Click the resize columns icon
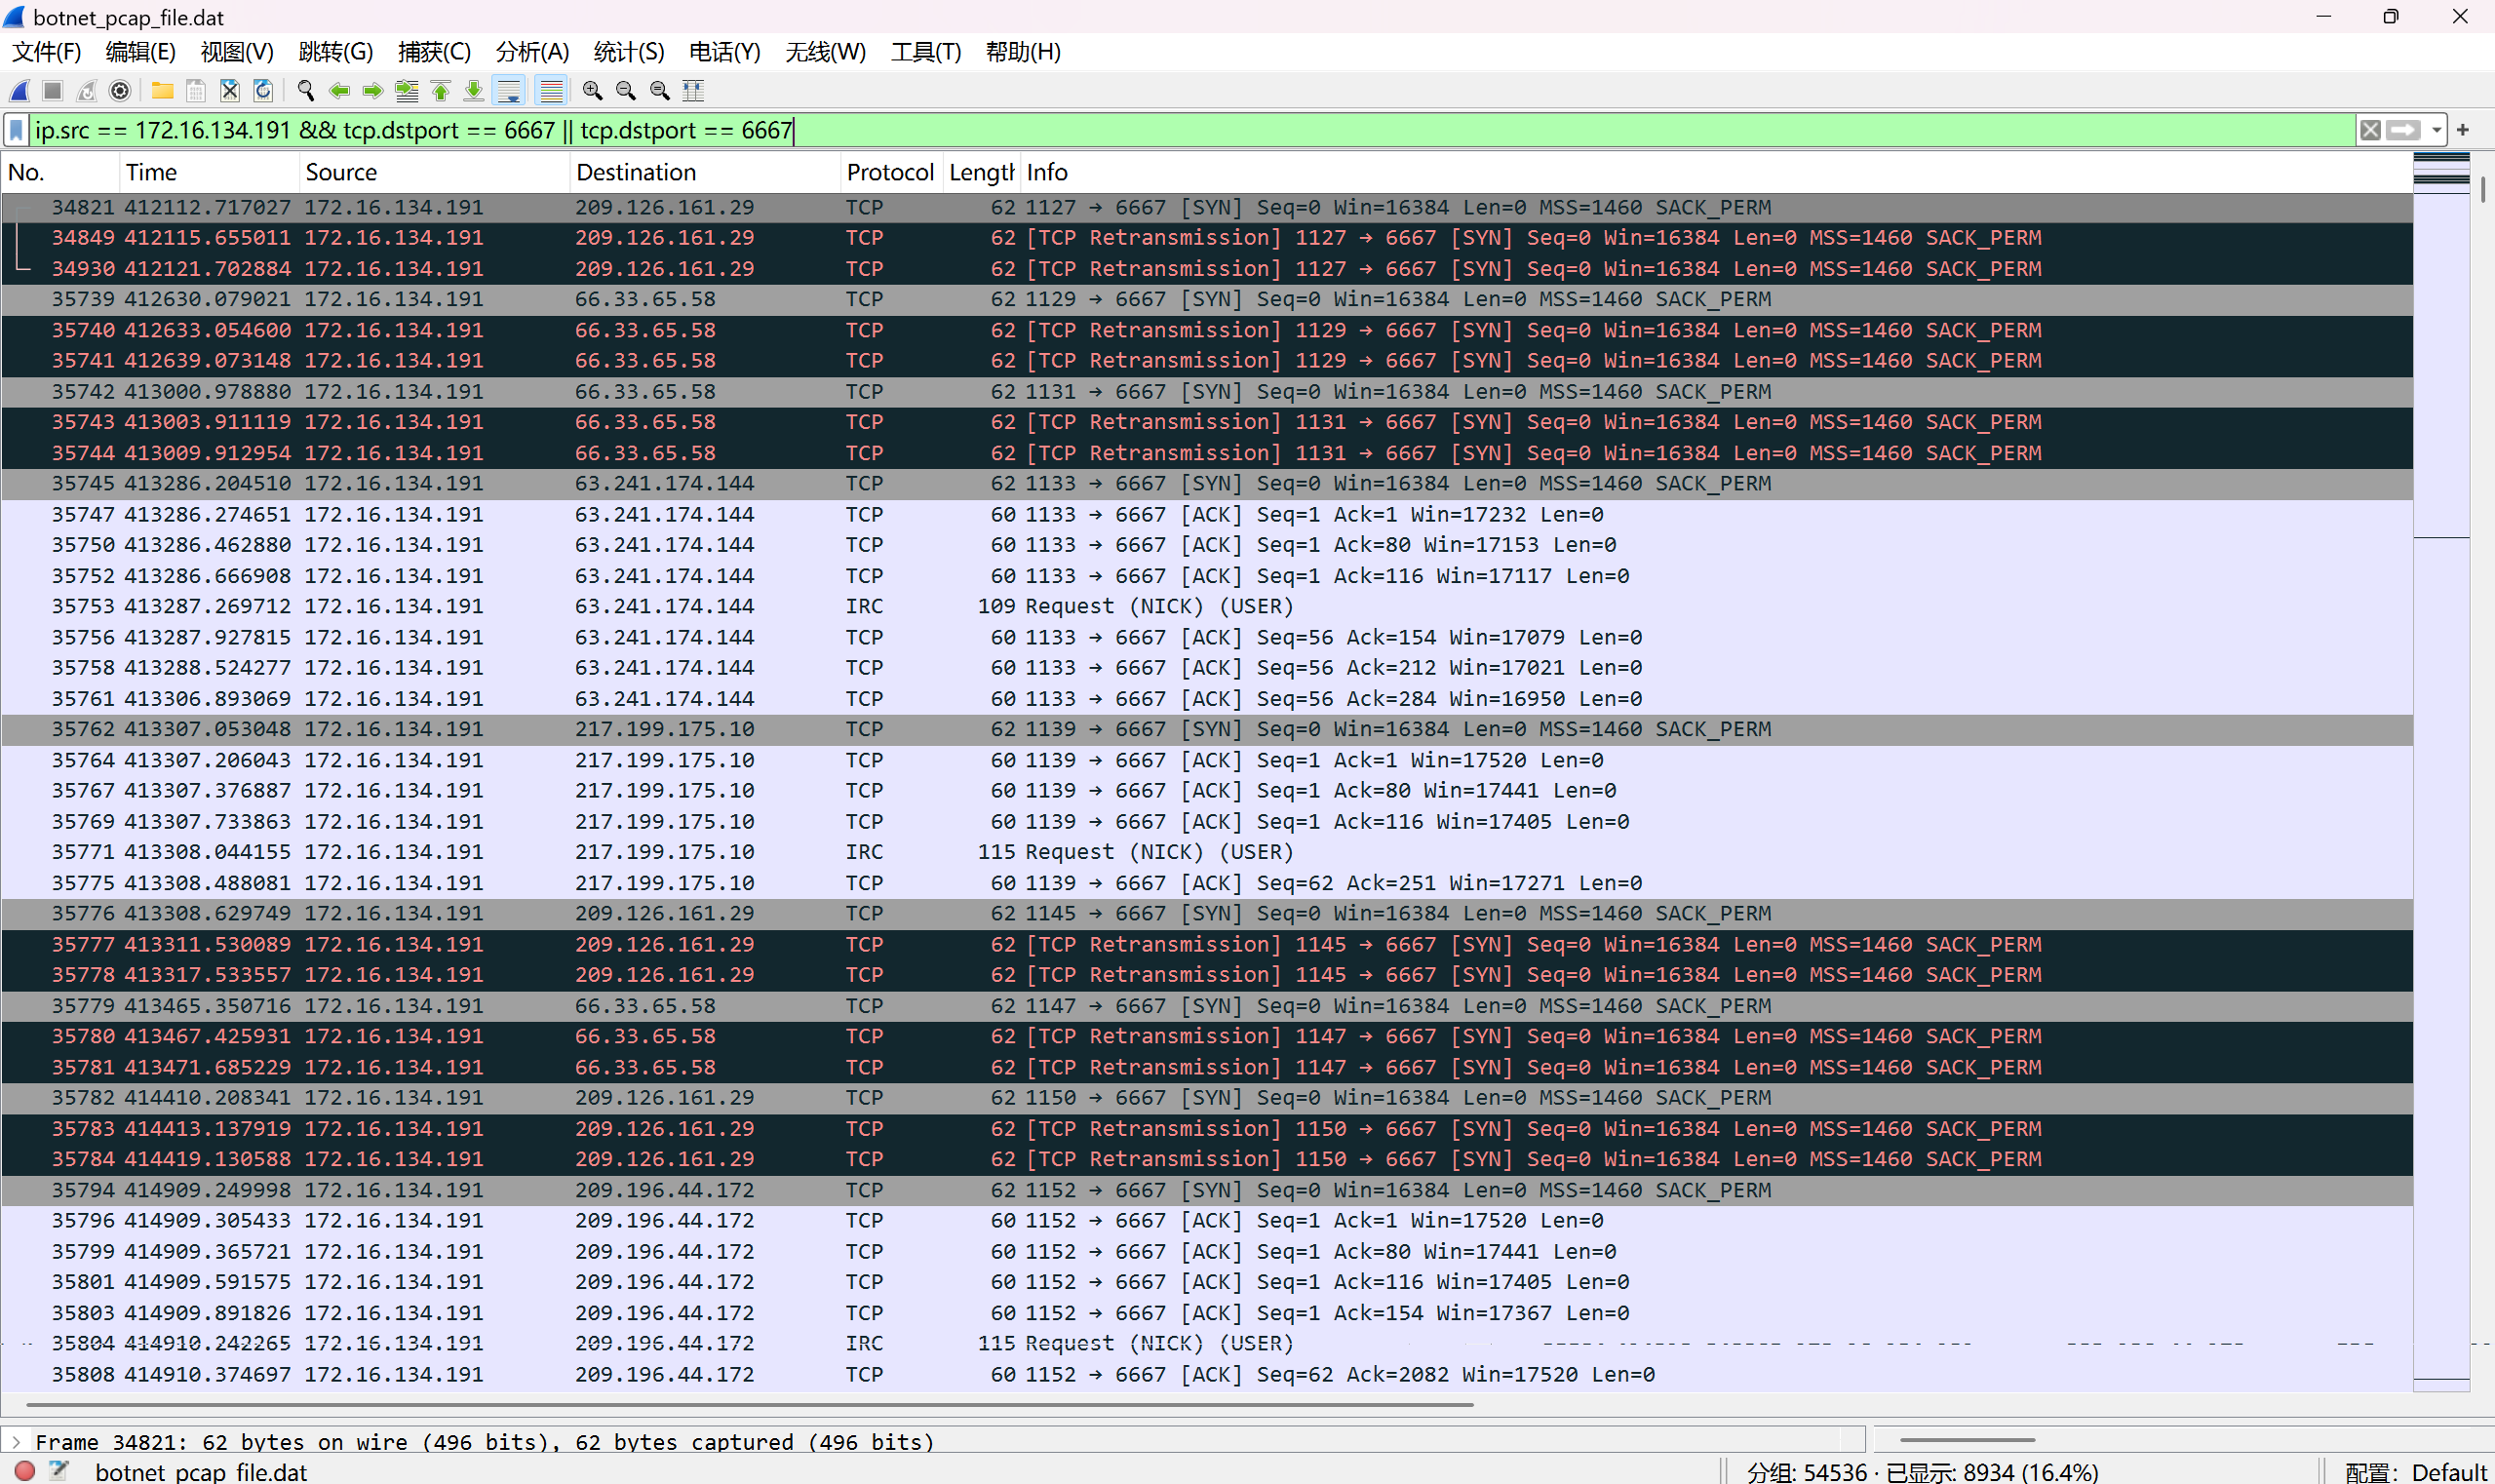Screen dimensions: 2495x1484 (693, 91)
